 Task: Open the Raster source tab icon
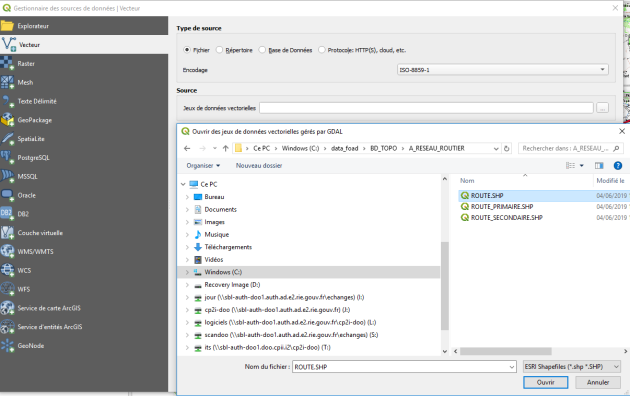point(7,63)
